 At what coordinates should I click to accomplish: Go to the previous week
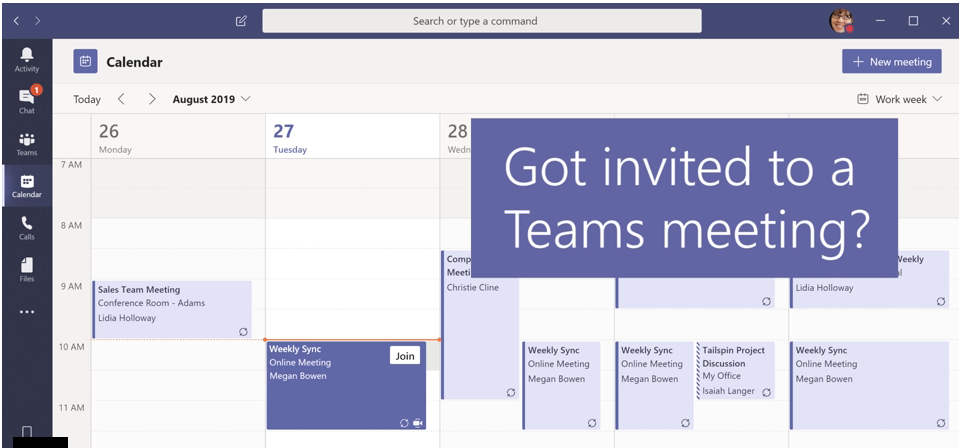[121, 99]
